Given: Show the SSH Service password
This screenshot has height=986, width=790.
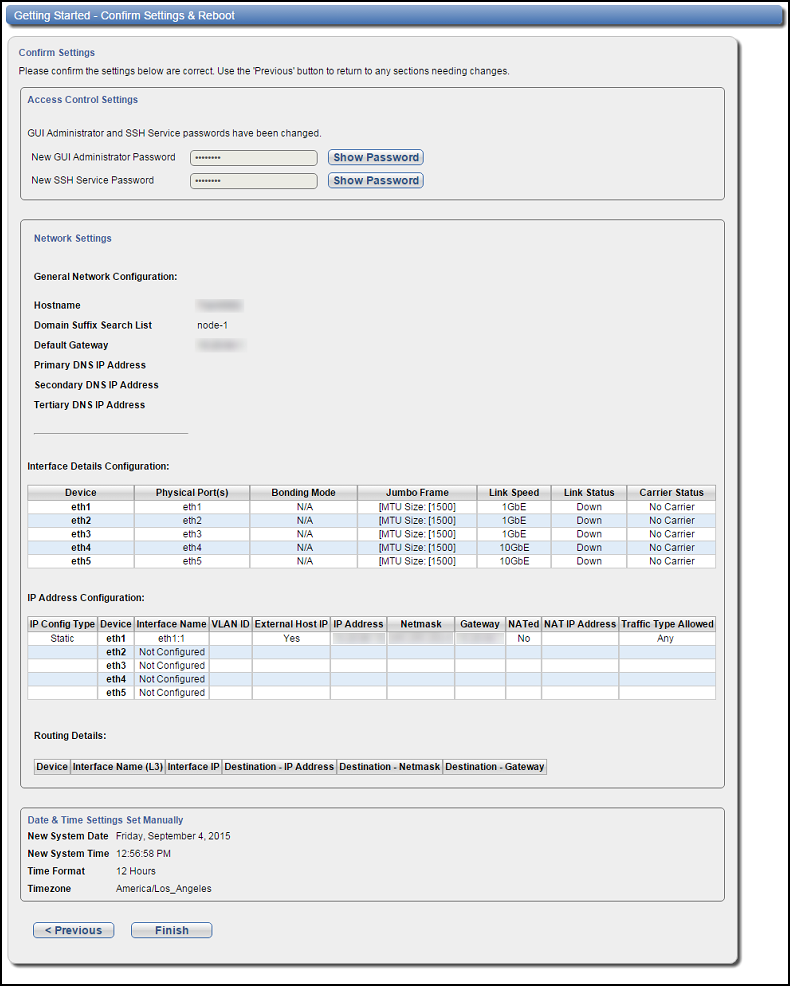Looking at the screenshot, I should (375, 181).
